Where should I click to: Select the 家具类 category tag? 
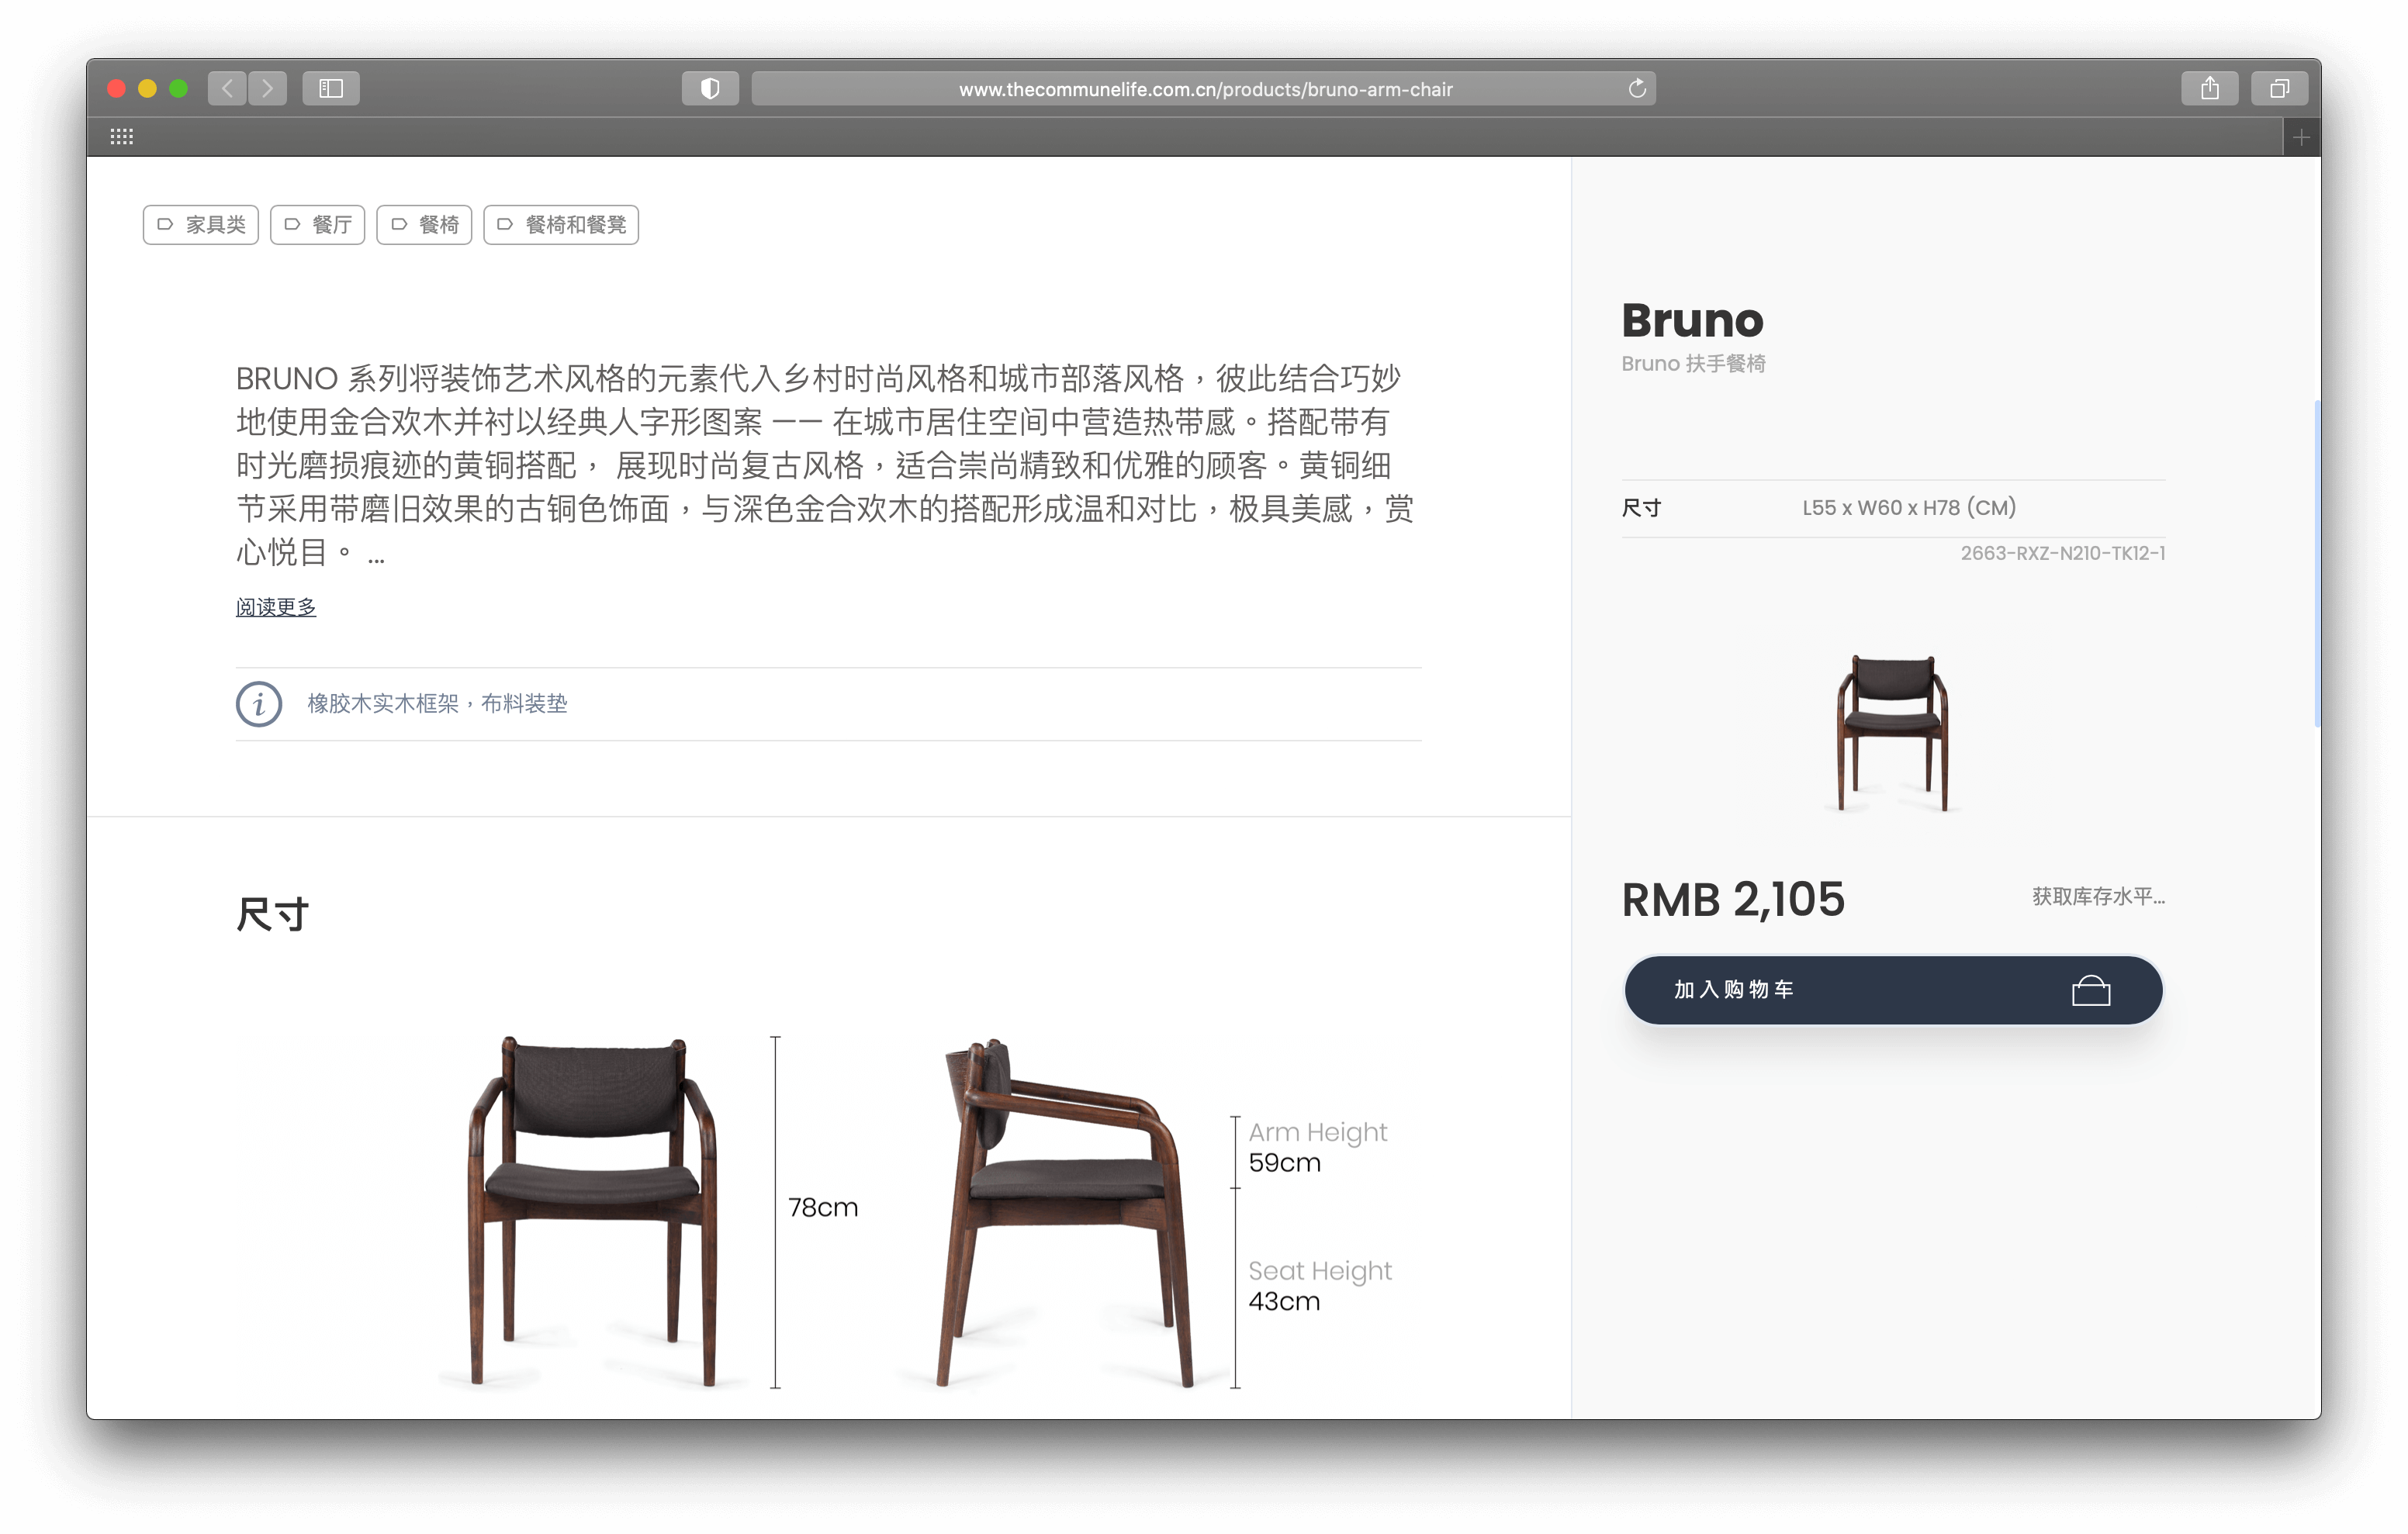click(201, 224)
